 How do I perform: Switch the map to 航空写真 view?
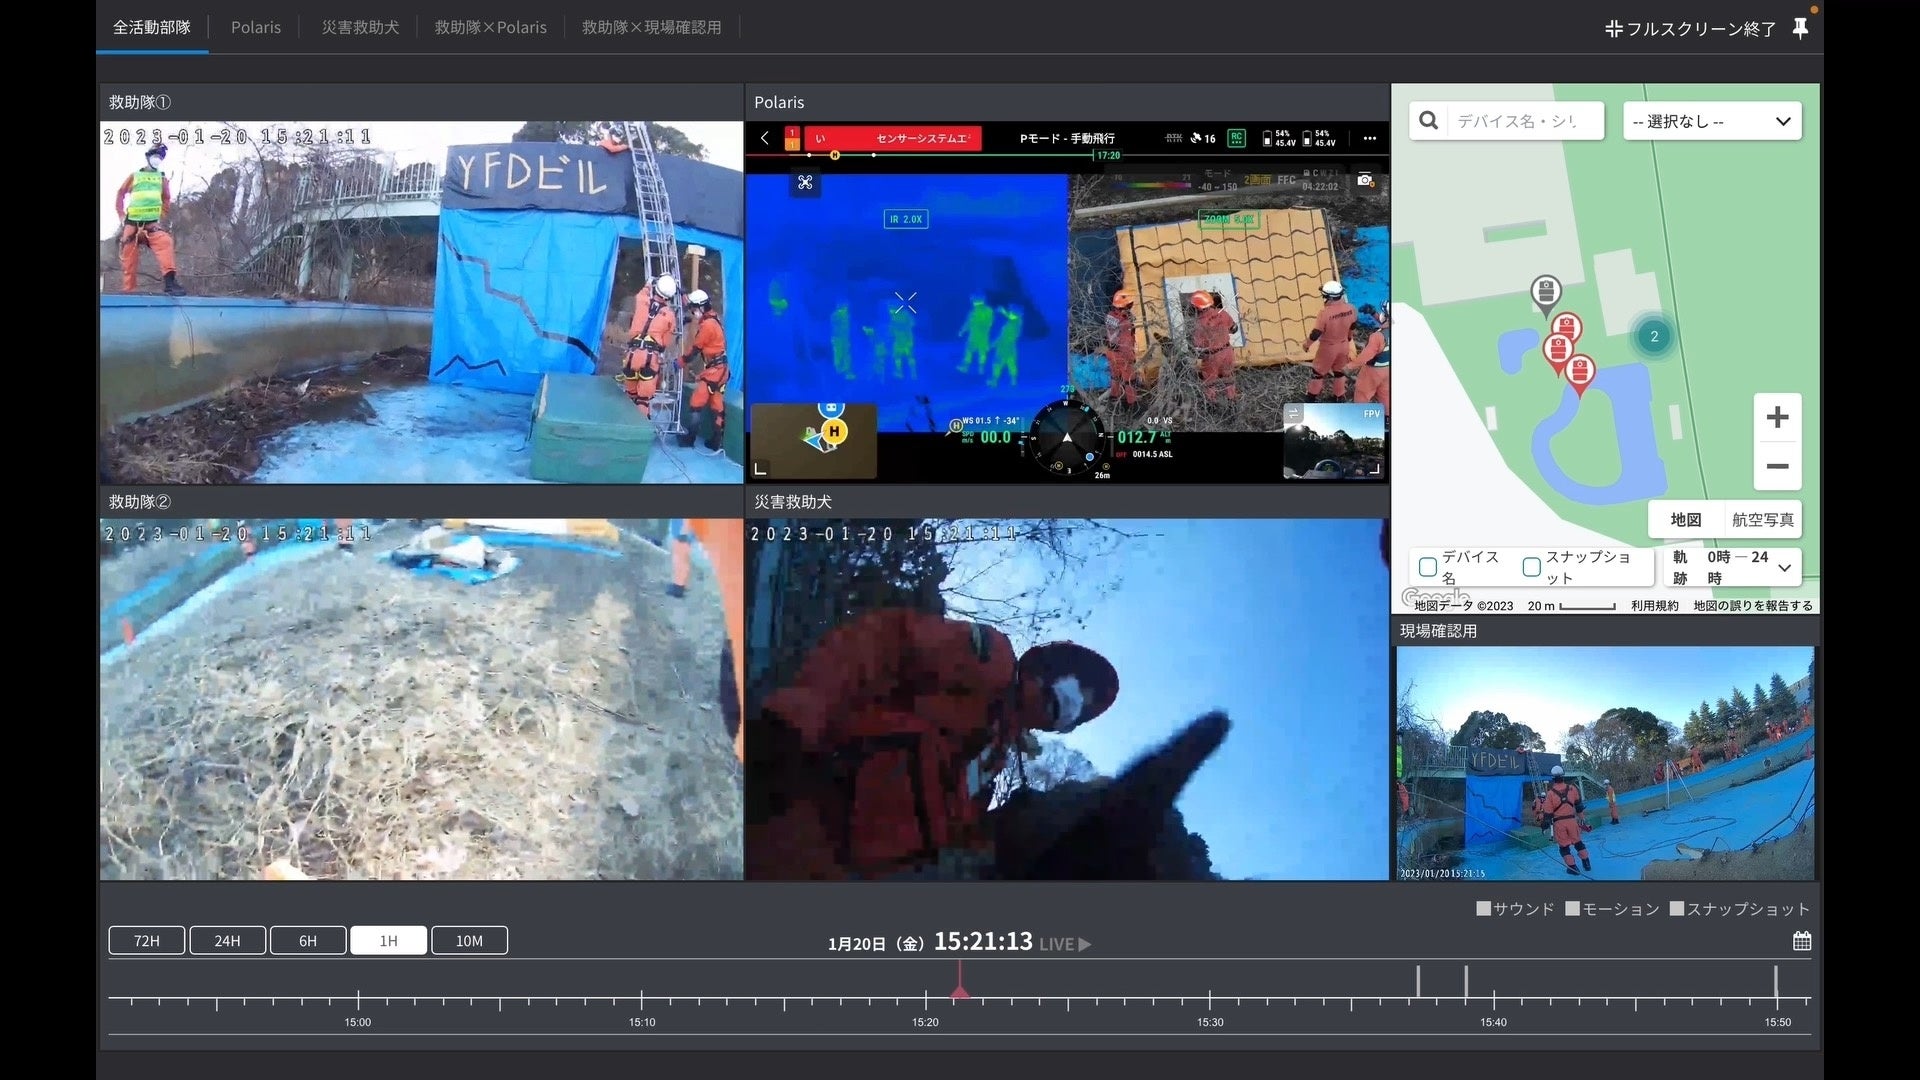(1762, 519)
